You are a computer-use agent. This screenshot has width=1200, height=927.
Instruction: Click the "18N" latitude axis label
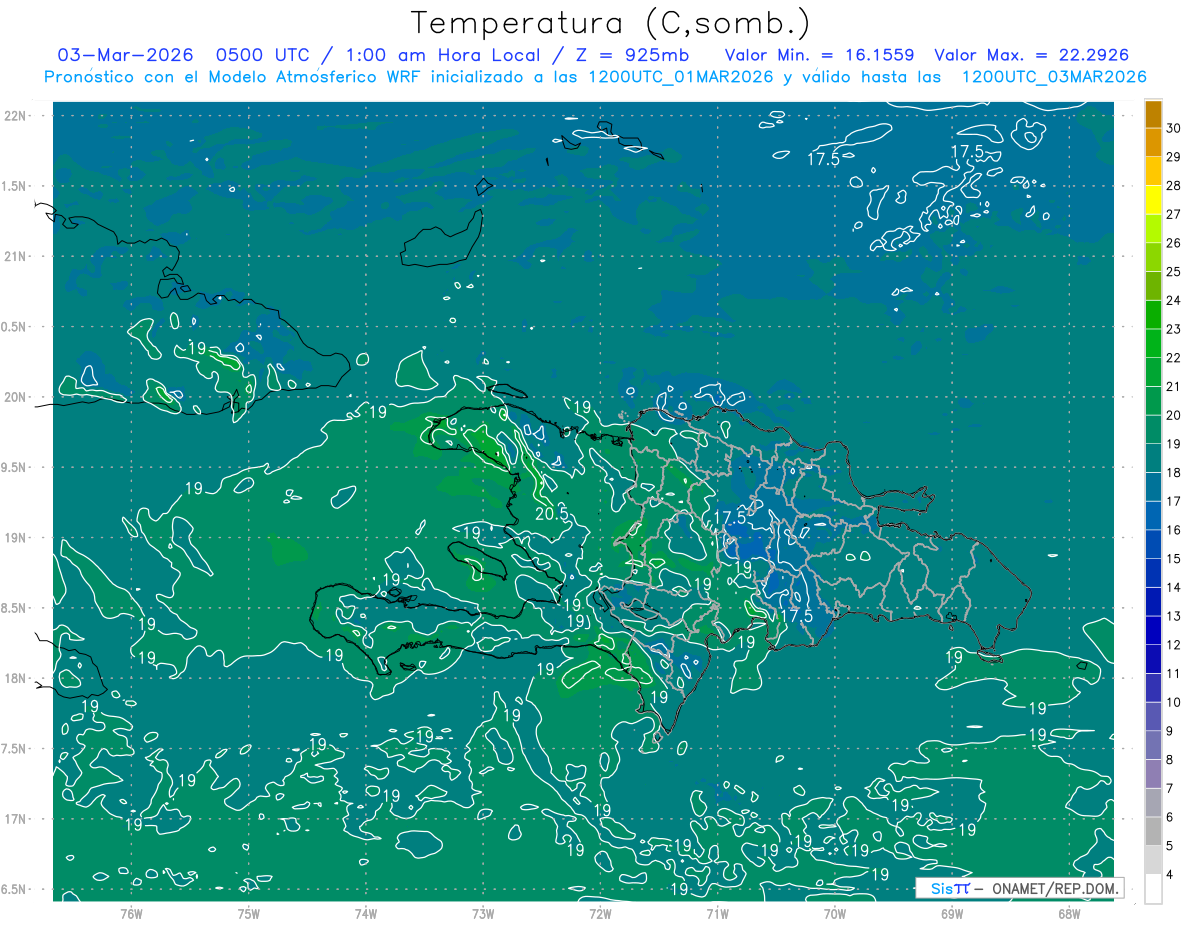(15, 678)
